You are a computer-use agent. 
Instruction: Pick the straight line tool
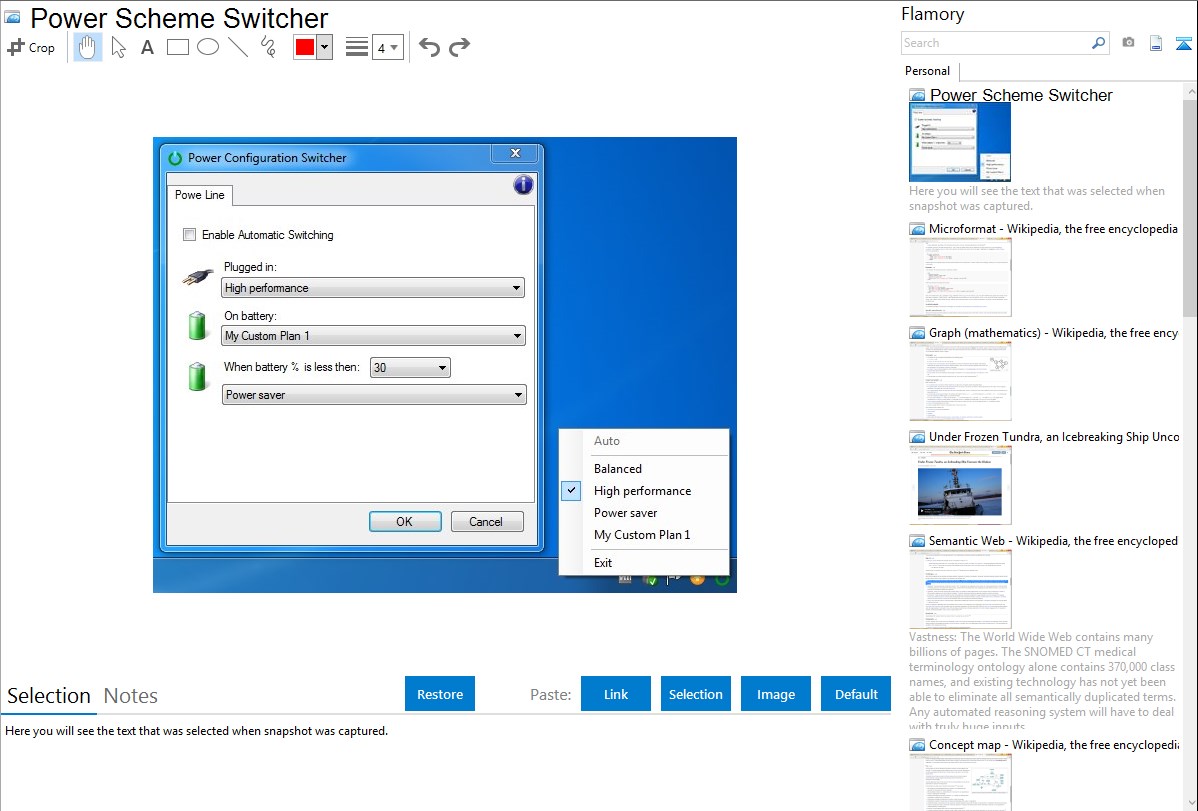238,47
